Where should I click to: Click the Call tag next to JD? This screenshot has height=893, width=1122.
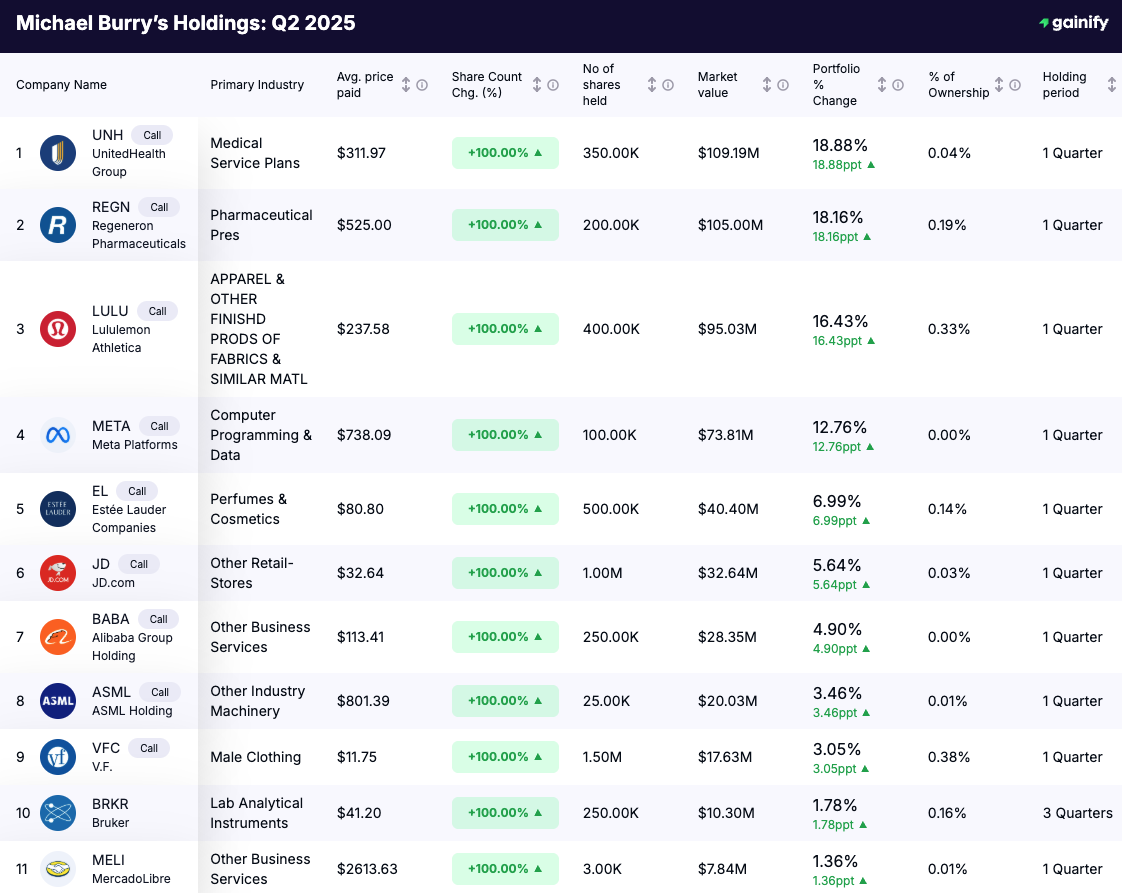[x=139, y=565]
